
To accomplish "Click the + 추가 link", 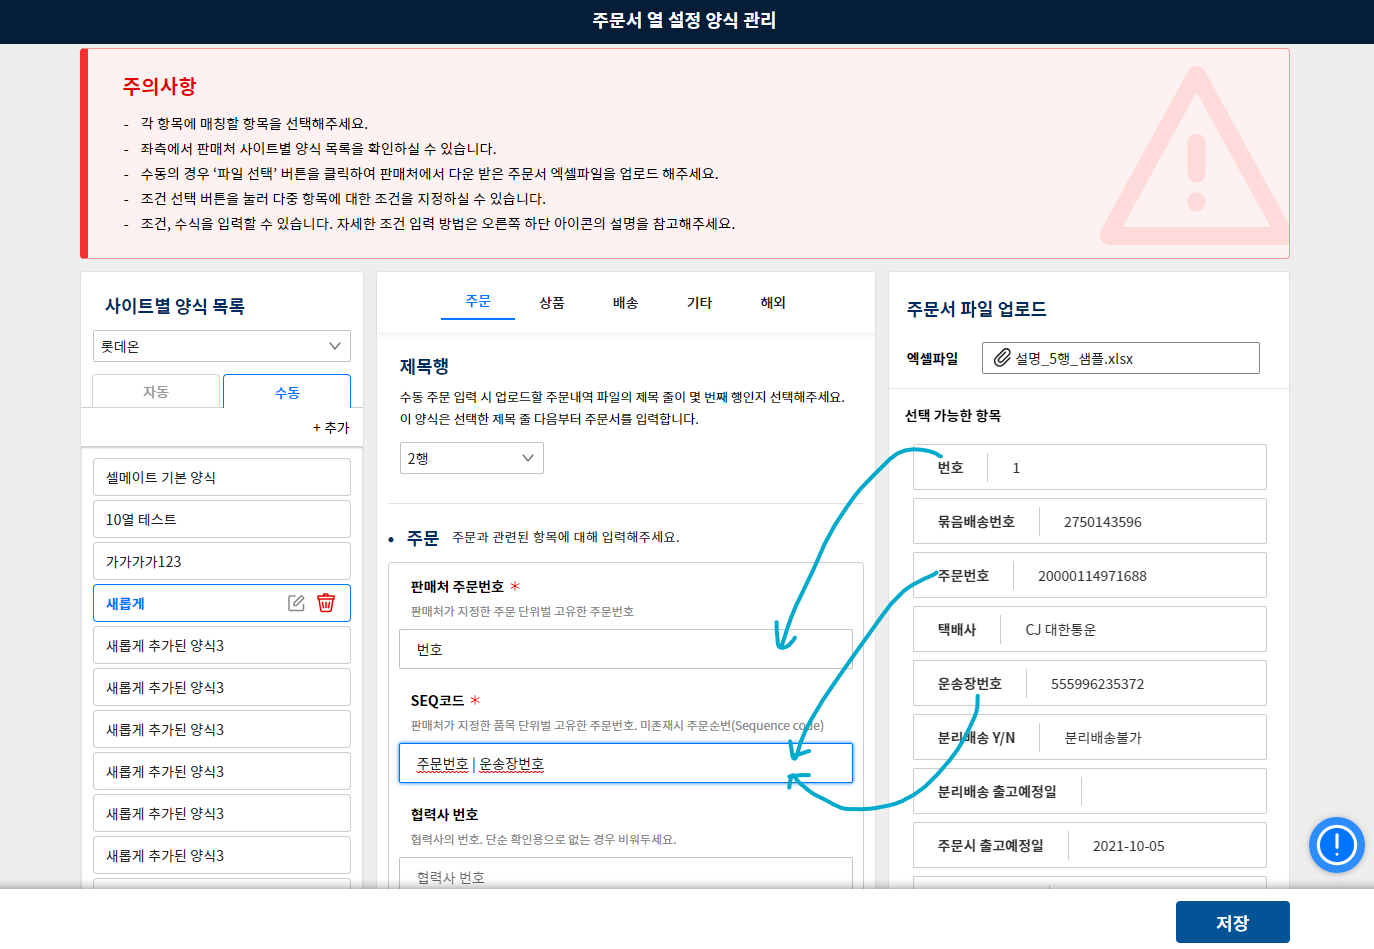I will [331, 427].
